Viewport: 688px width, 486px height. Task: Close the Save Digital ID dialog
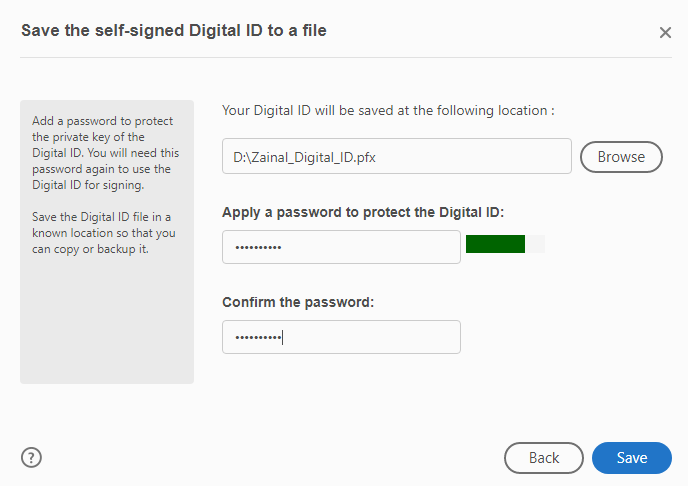(x=665, y=33)
